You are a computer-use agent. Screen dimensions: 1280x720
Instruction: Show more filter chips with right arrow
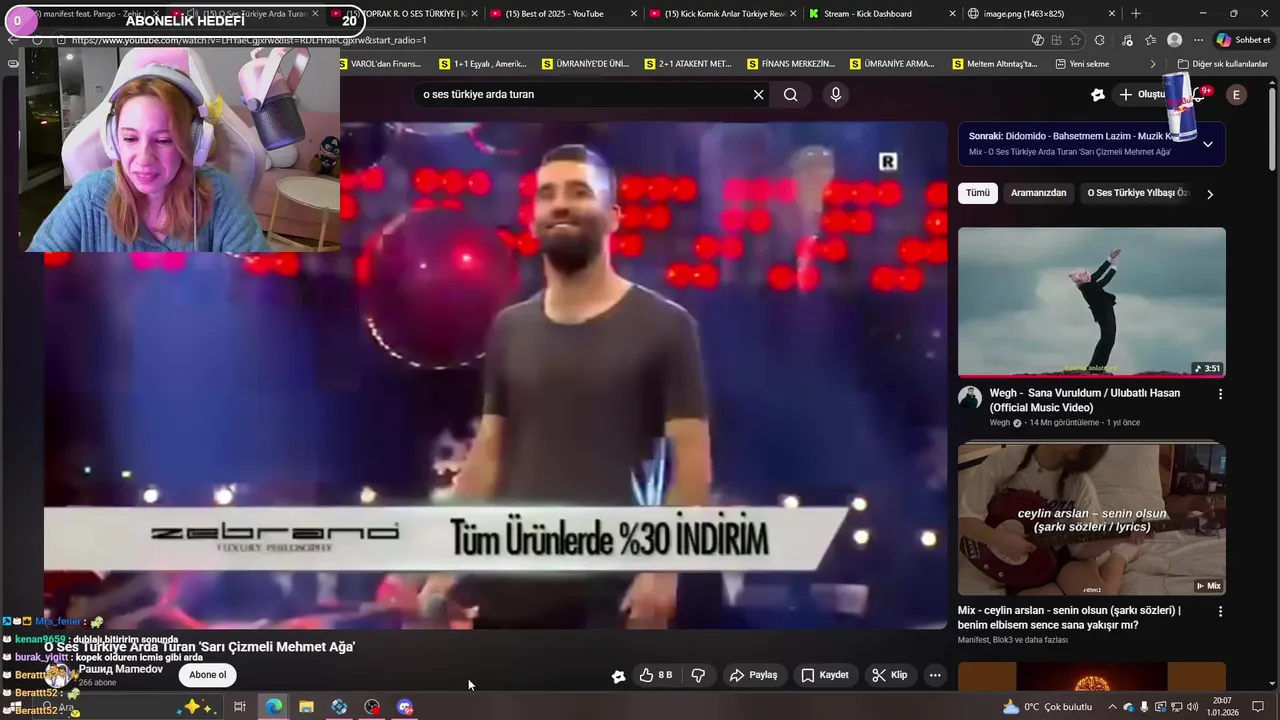[x=1210, y=194]
